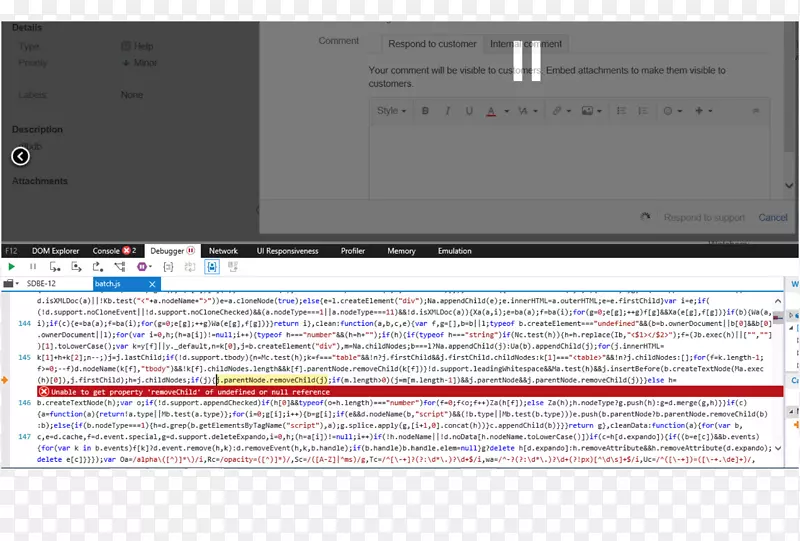
Task: Toggle the Underline formatting button
Action: coord(468,111)
